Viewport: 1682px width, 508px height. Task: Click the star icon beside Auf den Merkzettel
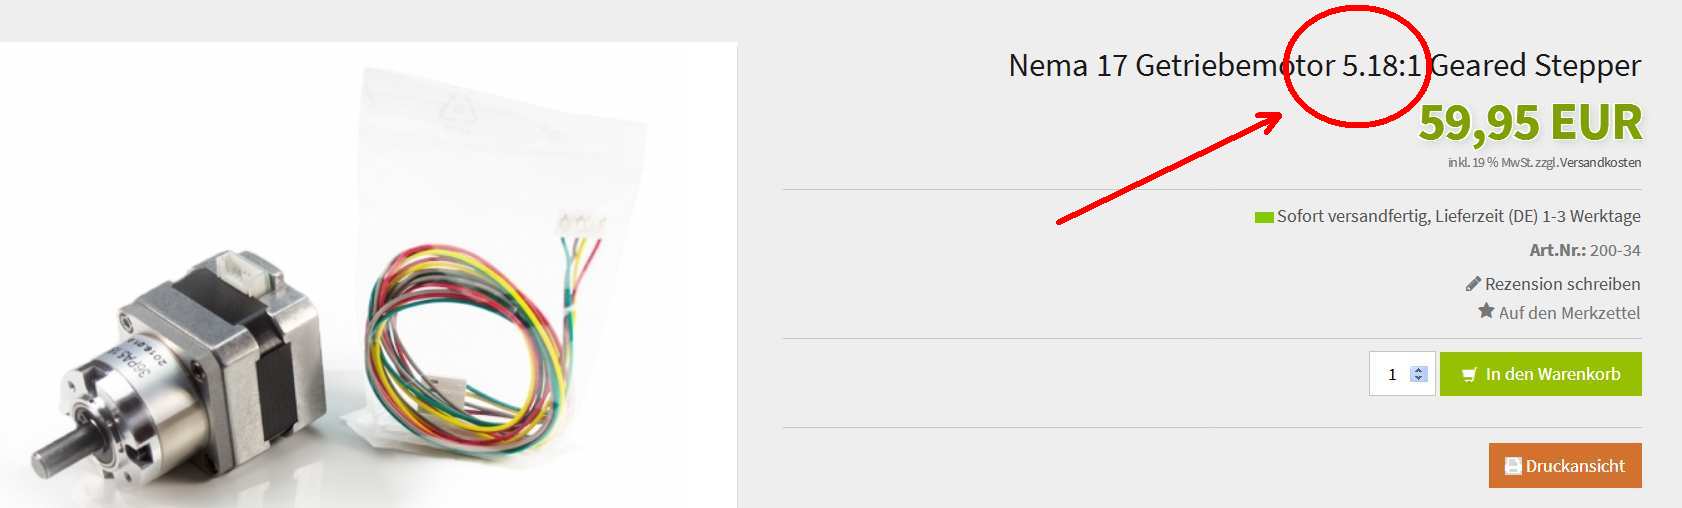tap(1486, 311)
